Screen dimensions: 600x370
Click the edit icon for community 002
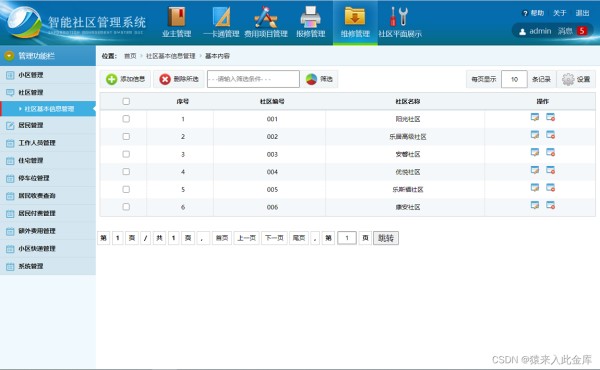click(x=535, y=135)
